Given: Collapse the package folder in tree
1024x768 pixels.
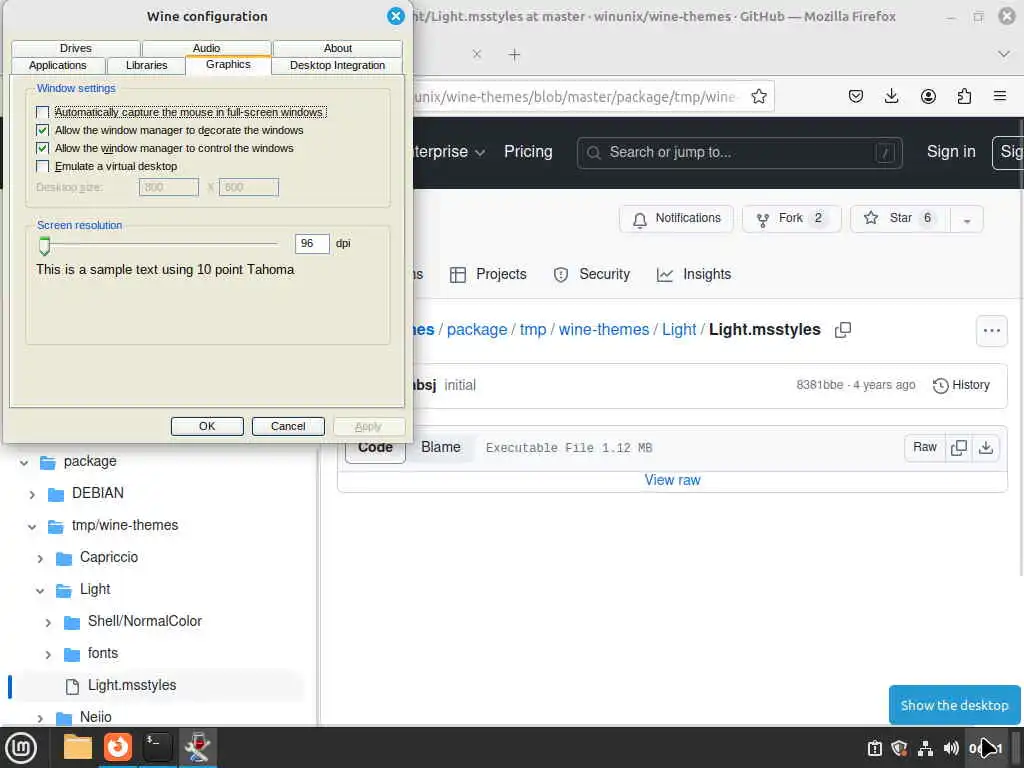Looking at the screenshot, I should point(24,462).
